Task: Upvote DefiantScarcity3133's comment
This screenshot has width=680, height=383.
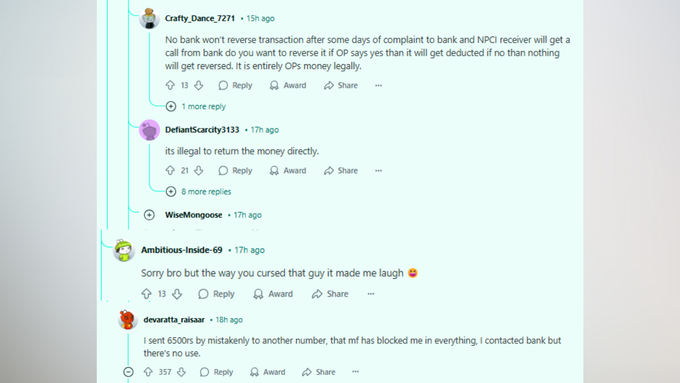Action: 170,170
